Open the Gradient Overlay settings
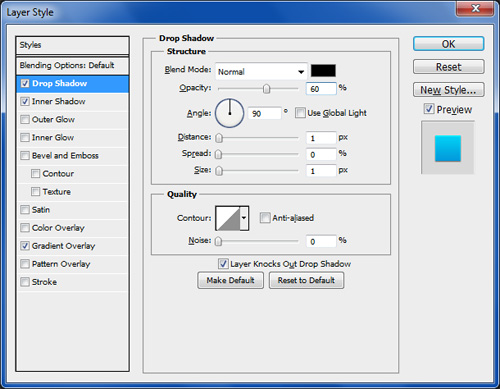500x389 pixels. pyautogui.click(x=63, y=246)
